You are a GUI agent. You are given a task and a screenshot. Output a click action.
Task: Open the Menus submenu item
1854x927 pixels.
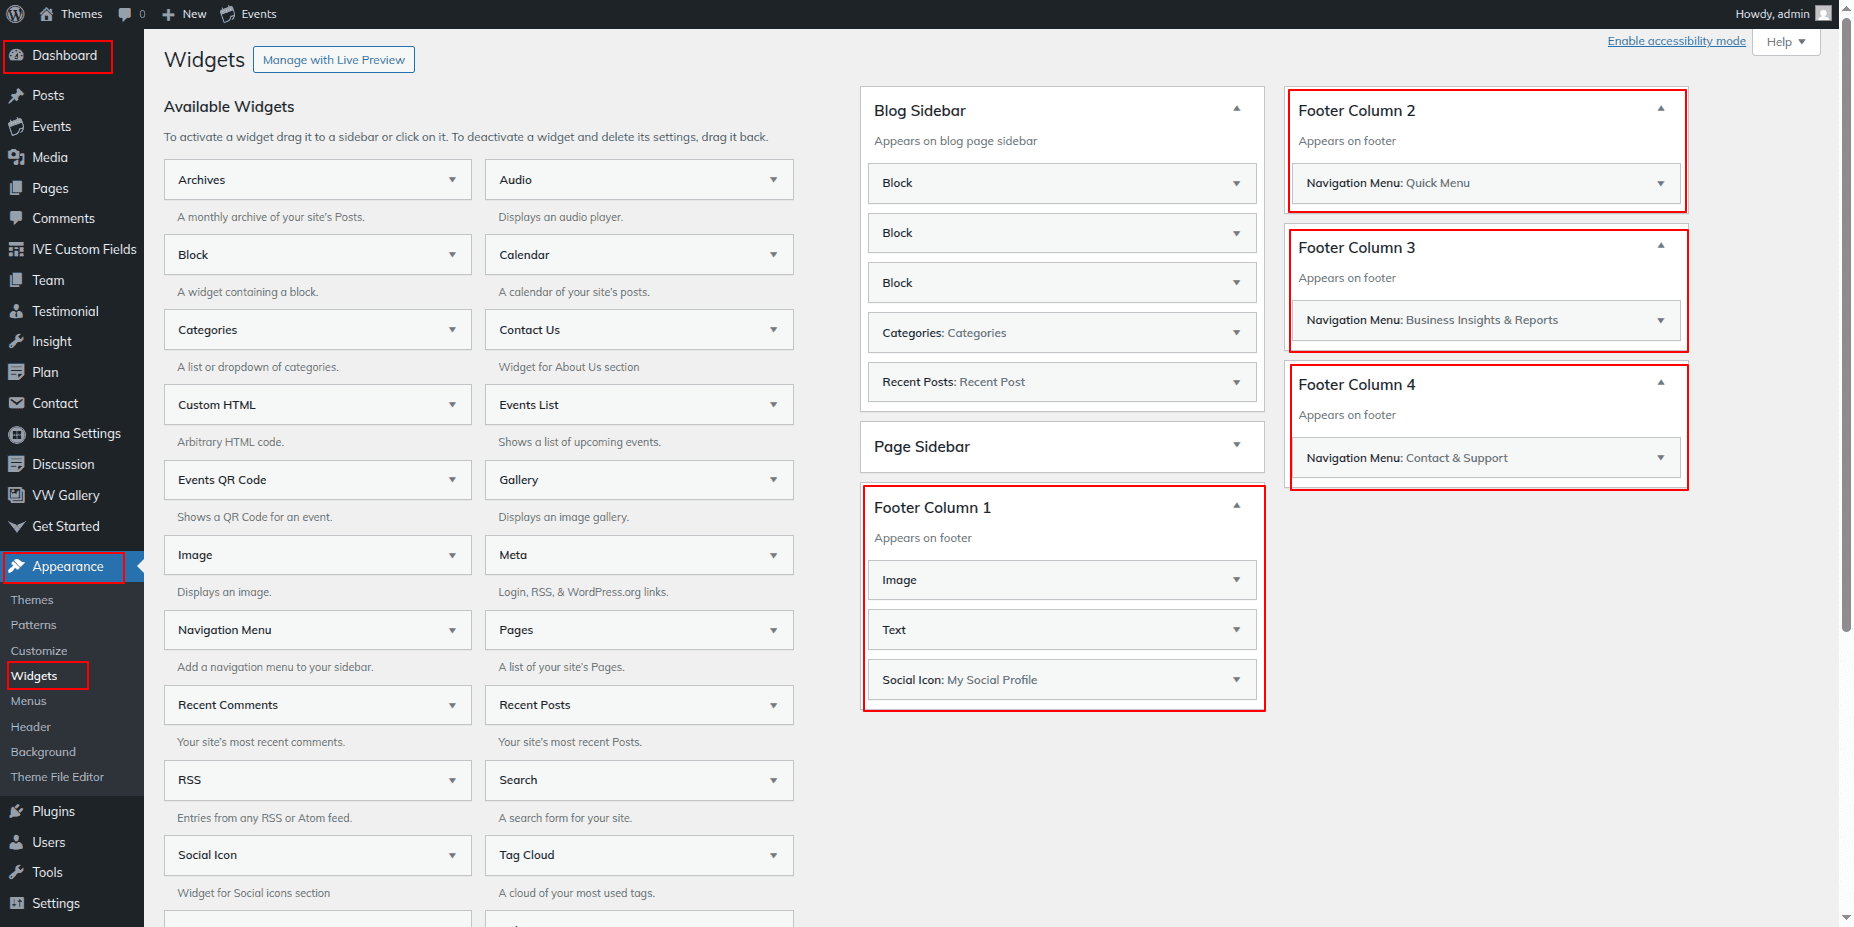click(x=29, y=702)
